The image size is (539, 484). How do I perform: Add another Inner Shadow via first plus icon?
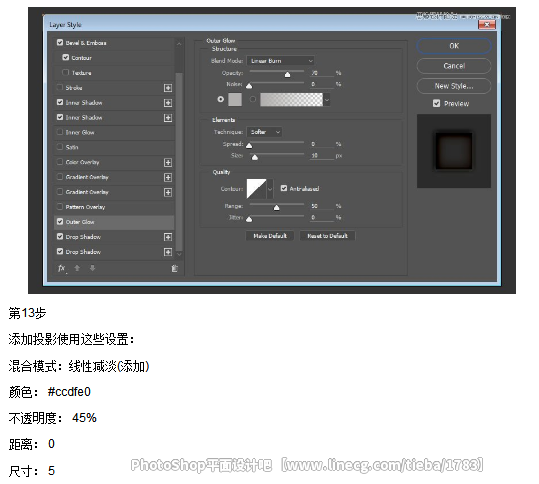(168, 103)
